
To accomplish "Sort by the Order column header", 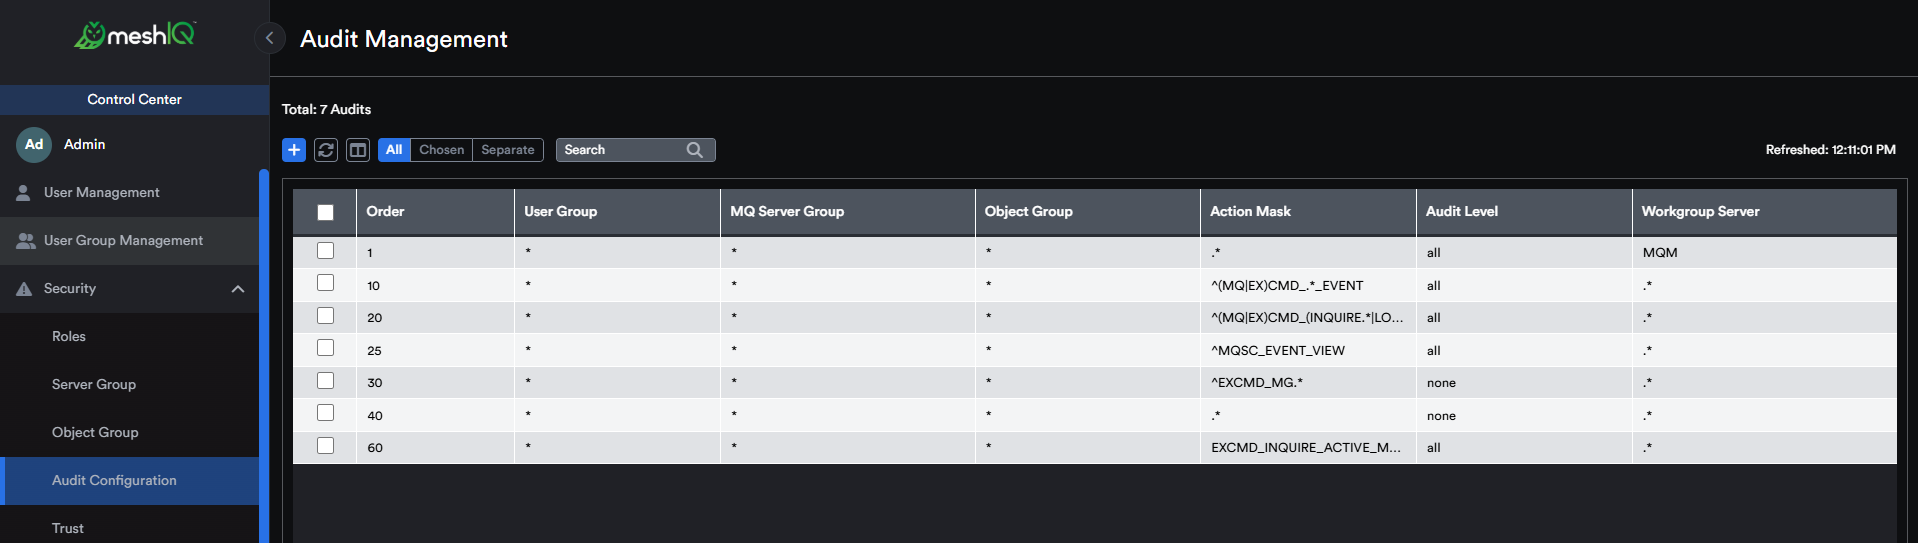I will point(435,212).
